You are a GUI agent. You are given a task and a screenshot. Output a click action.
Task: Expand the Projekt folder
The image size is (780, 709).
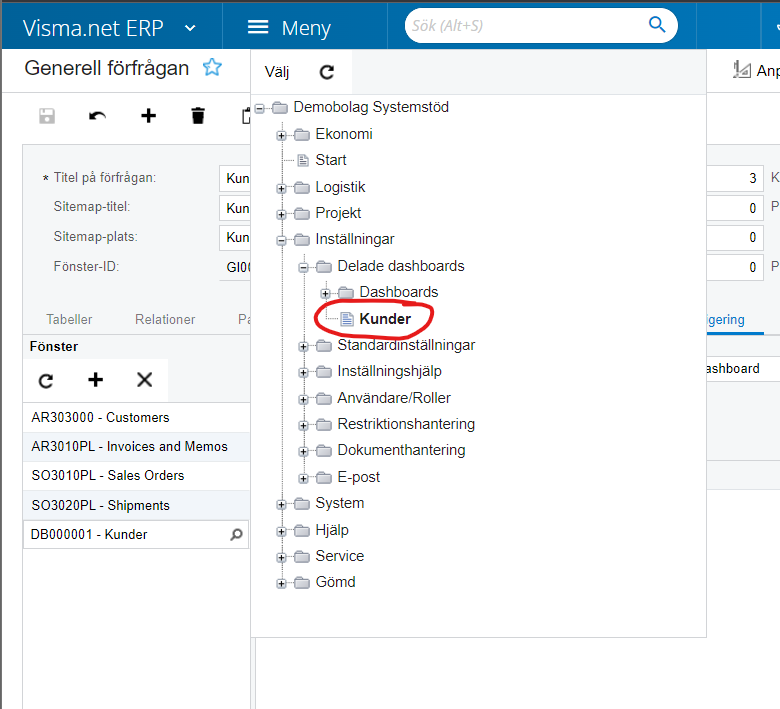281,214
